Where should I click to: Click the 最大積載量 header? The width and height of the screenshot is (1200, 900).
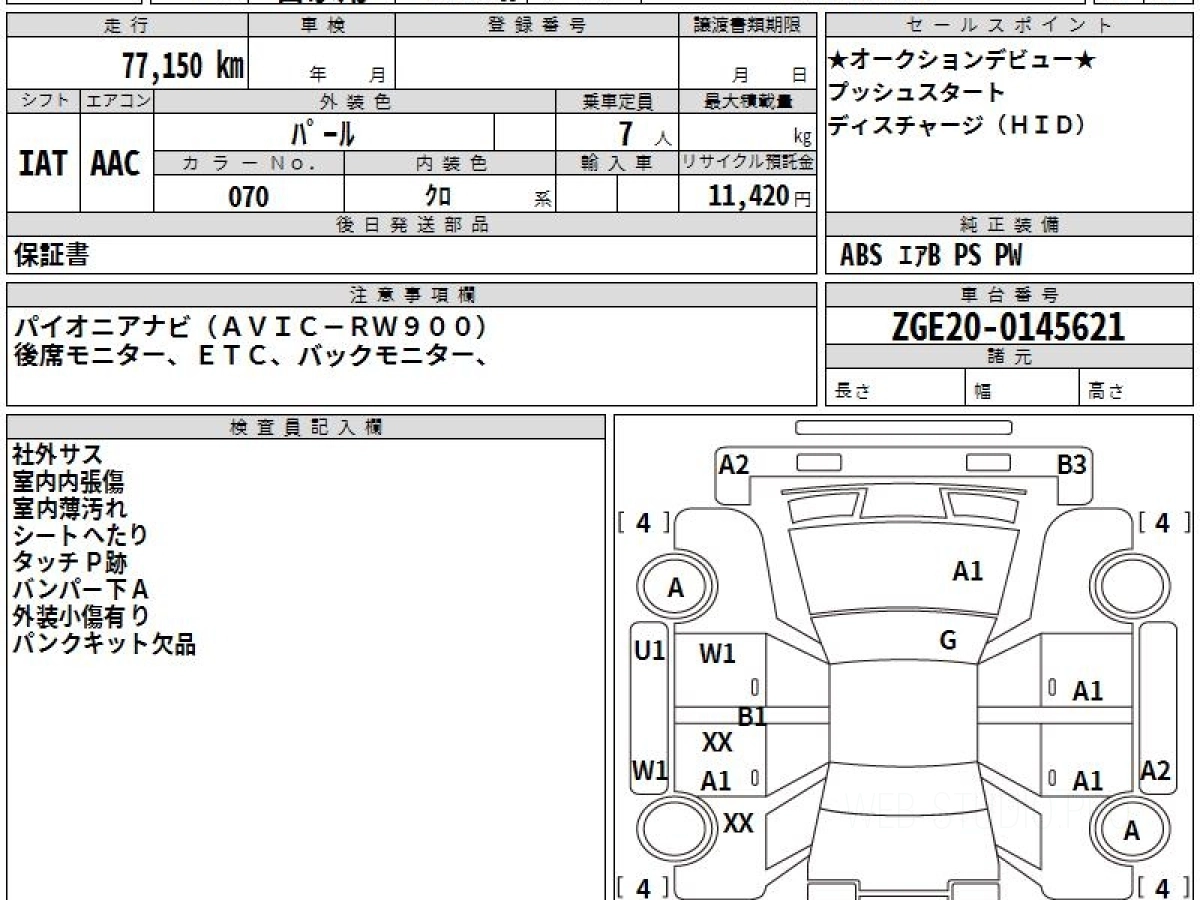[747, 101]
